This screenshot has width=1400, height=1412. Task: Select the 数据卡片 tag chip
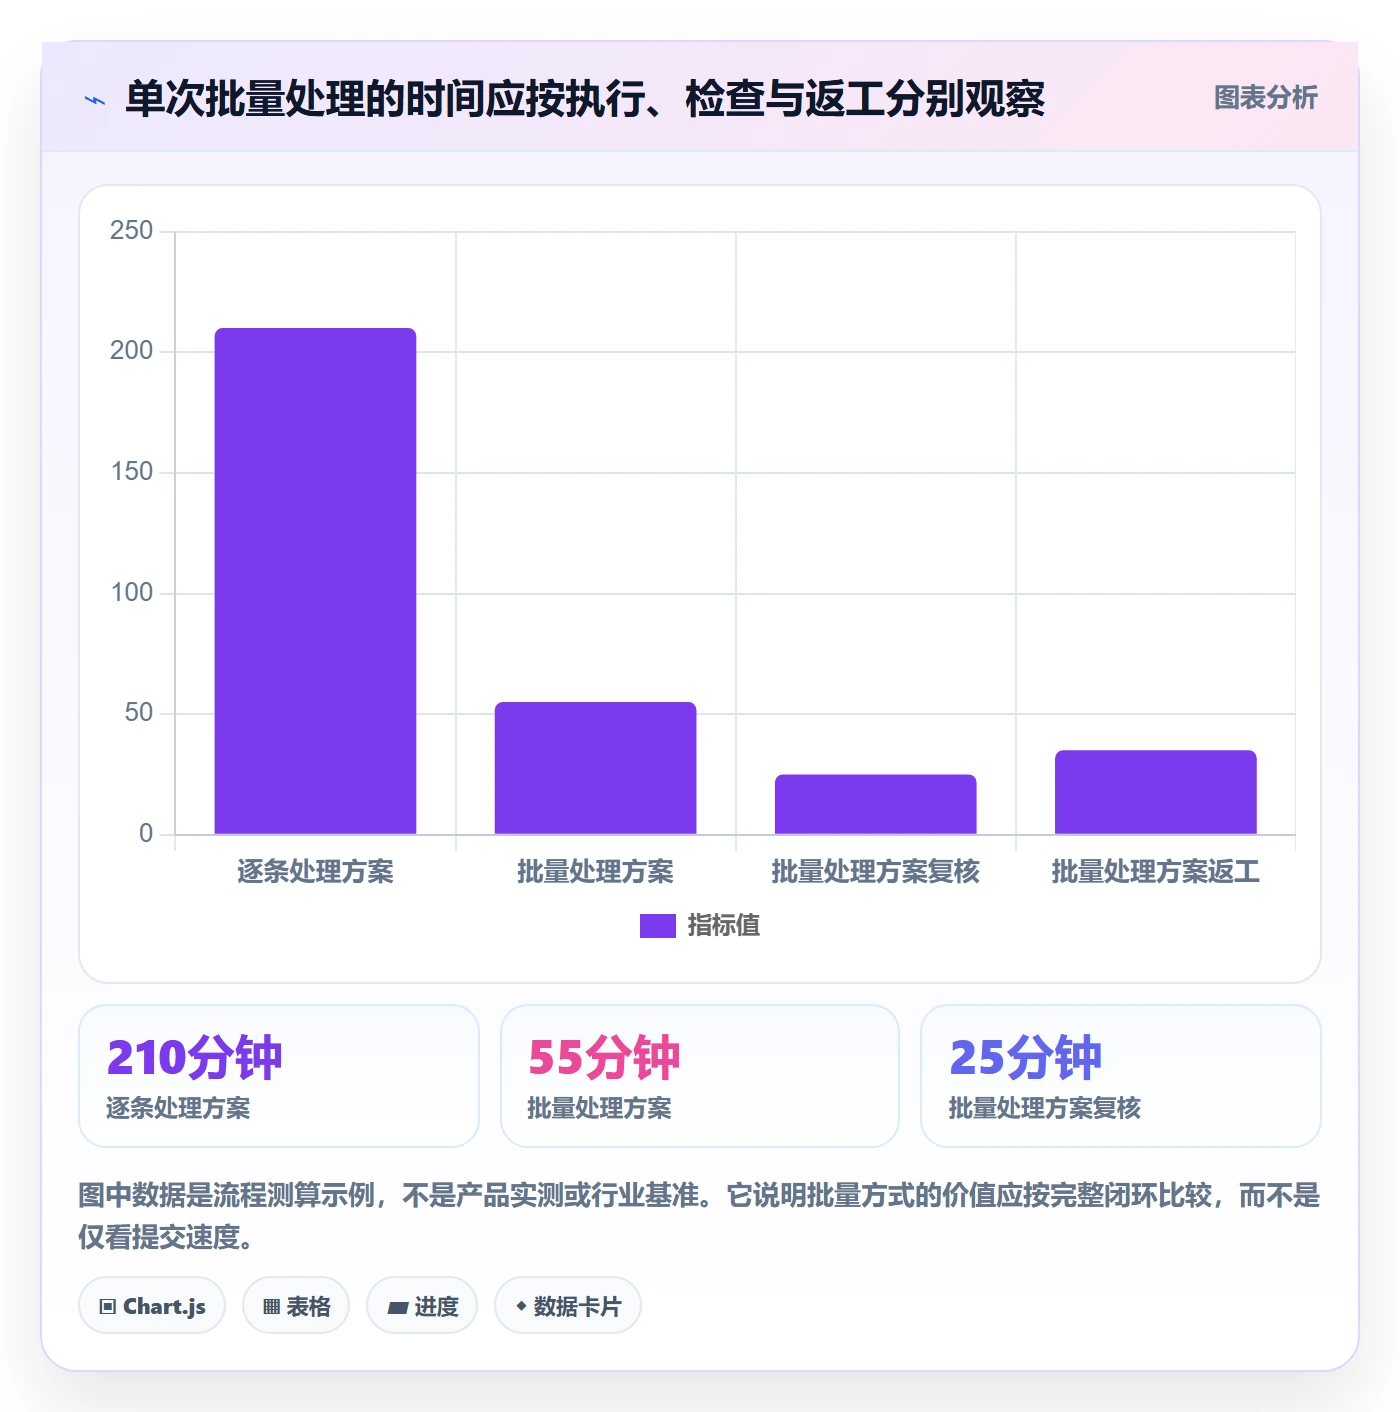(x=568, y=1305)
